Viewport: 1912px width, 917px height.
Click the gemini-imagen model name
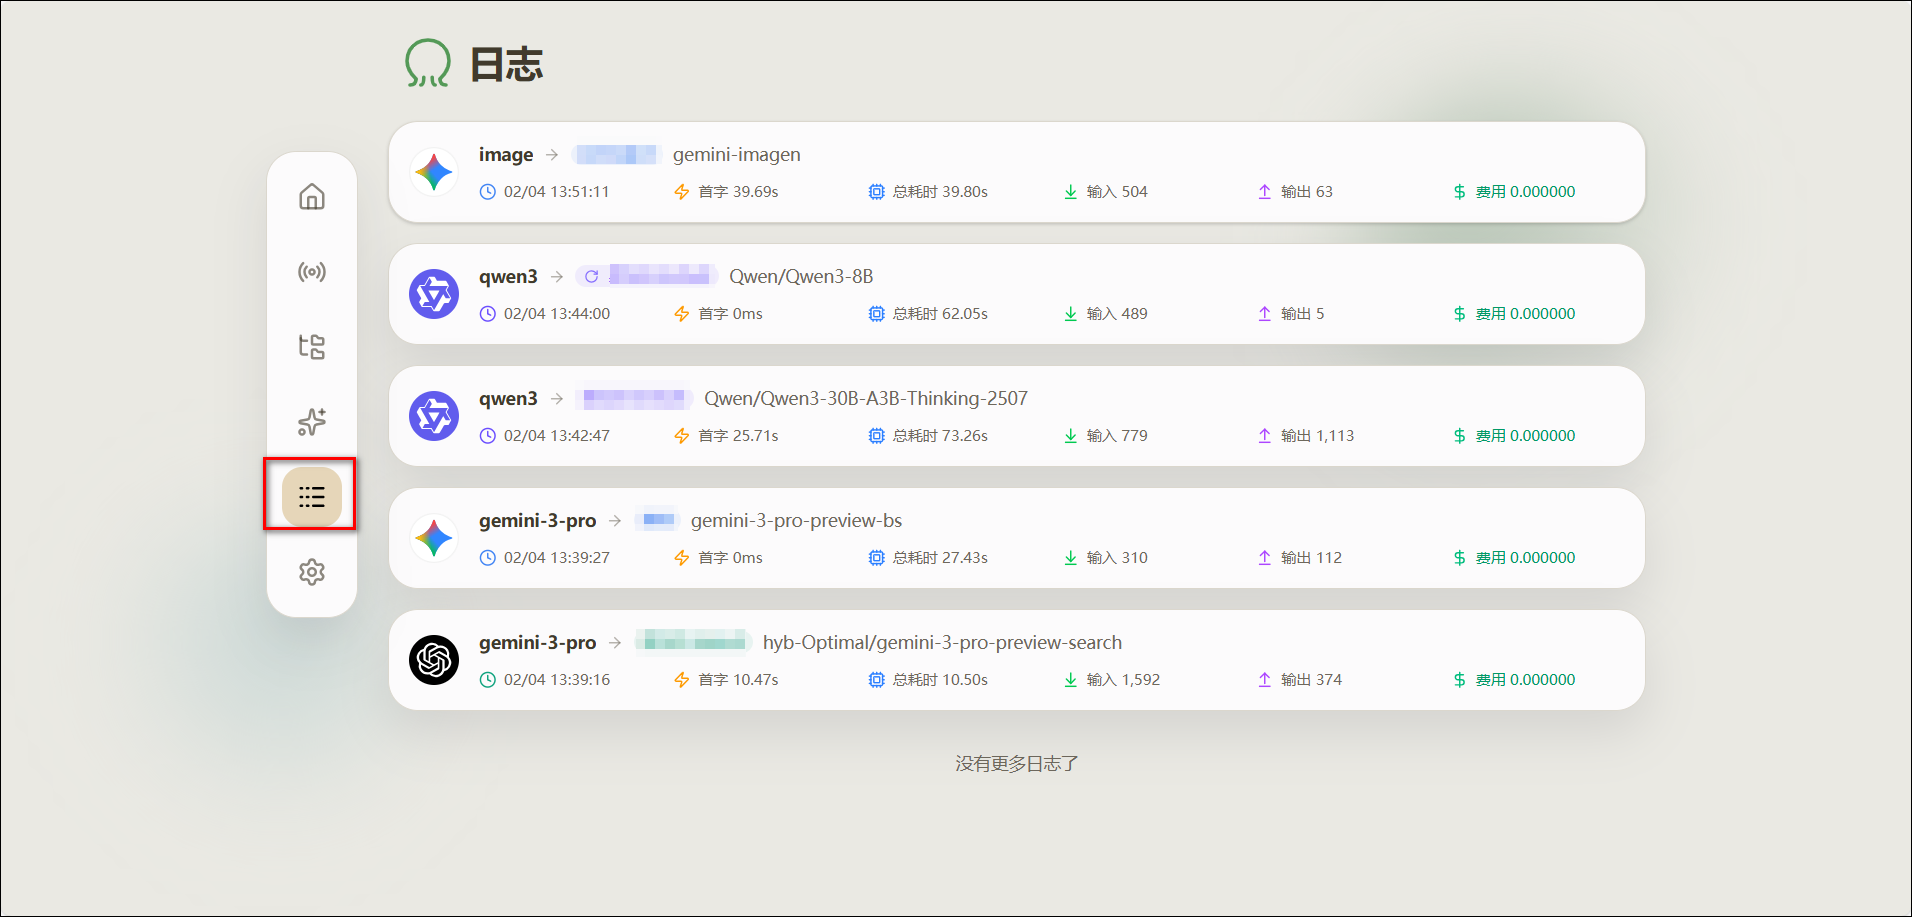coord(737,155)
